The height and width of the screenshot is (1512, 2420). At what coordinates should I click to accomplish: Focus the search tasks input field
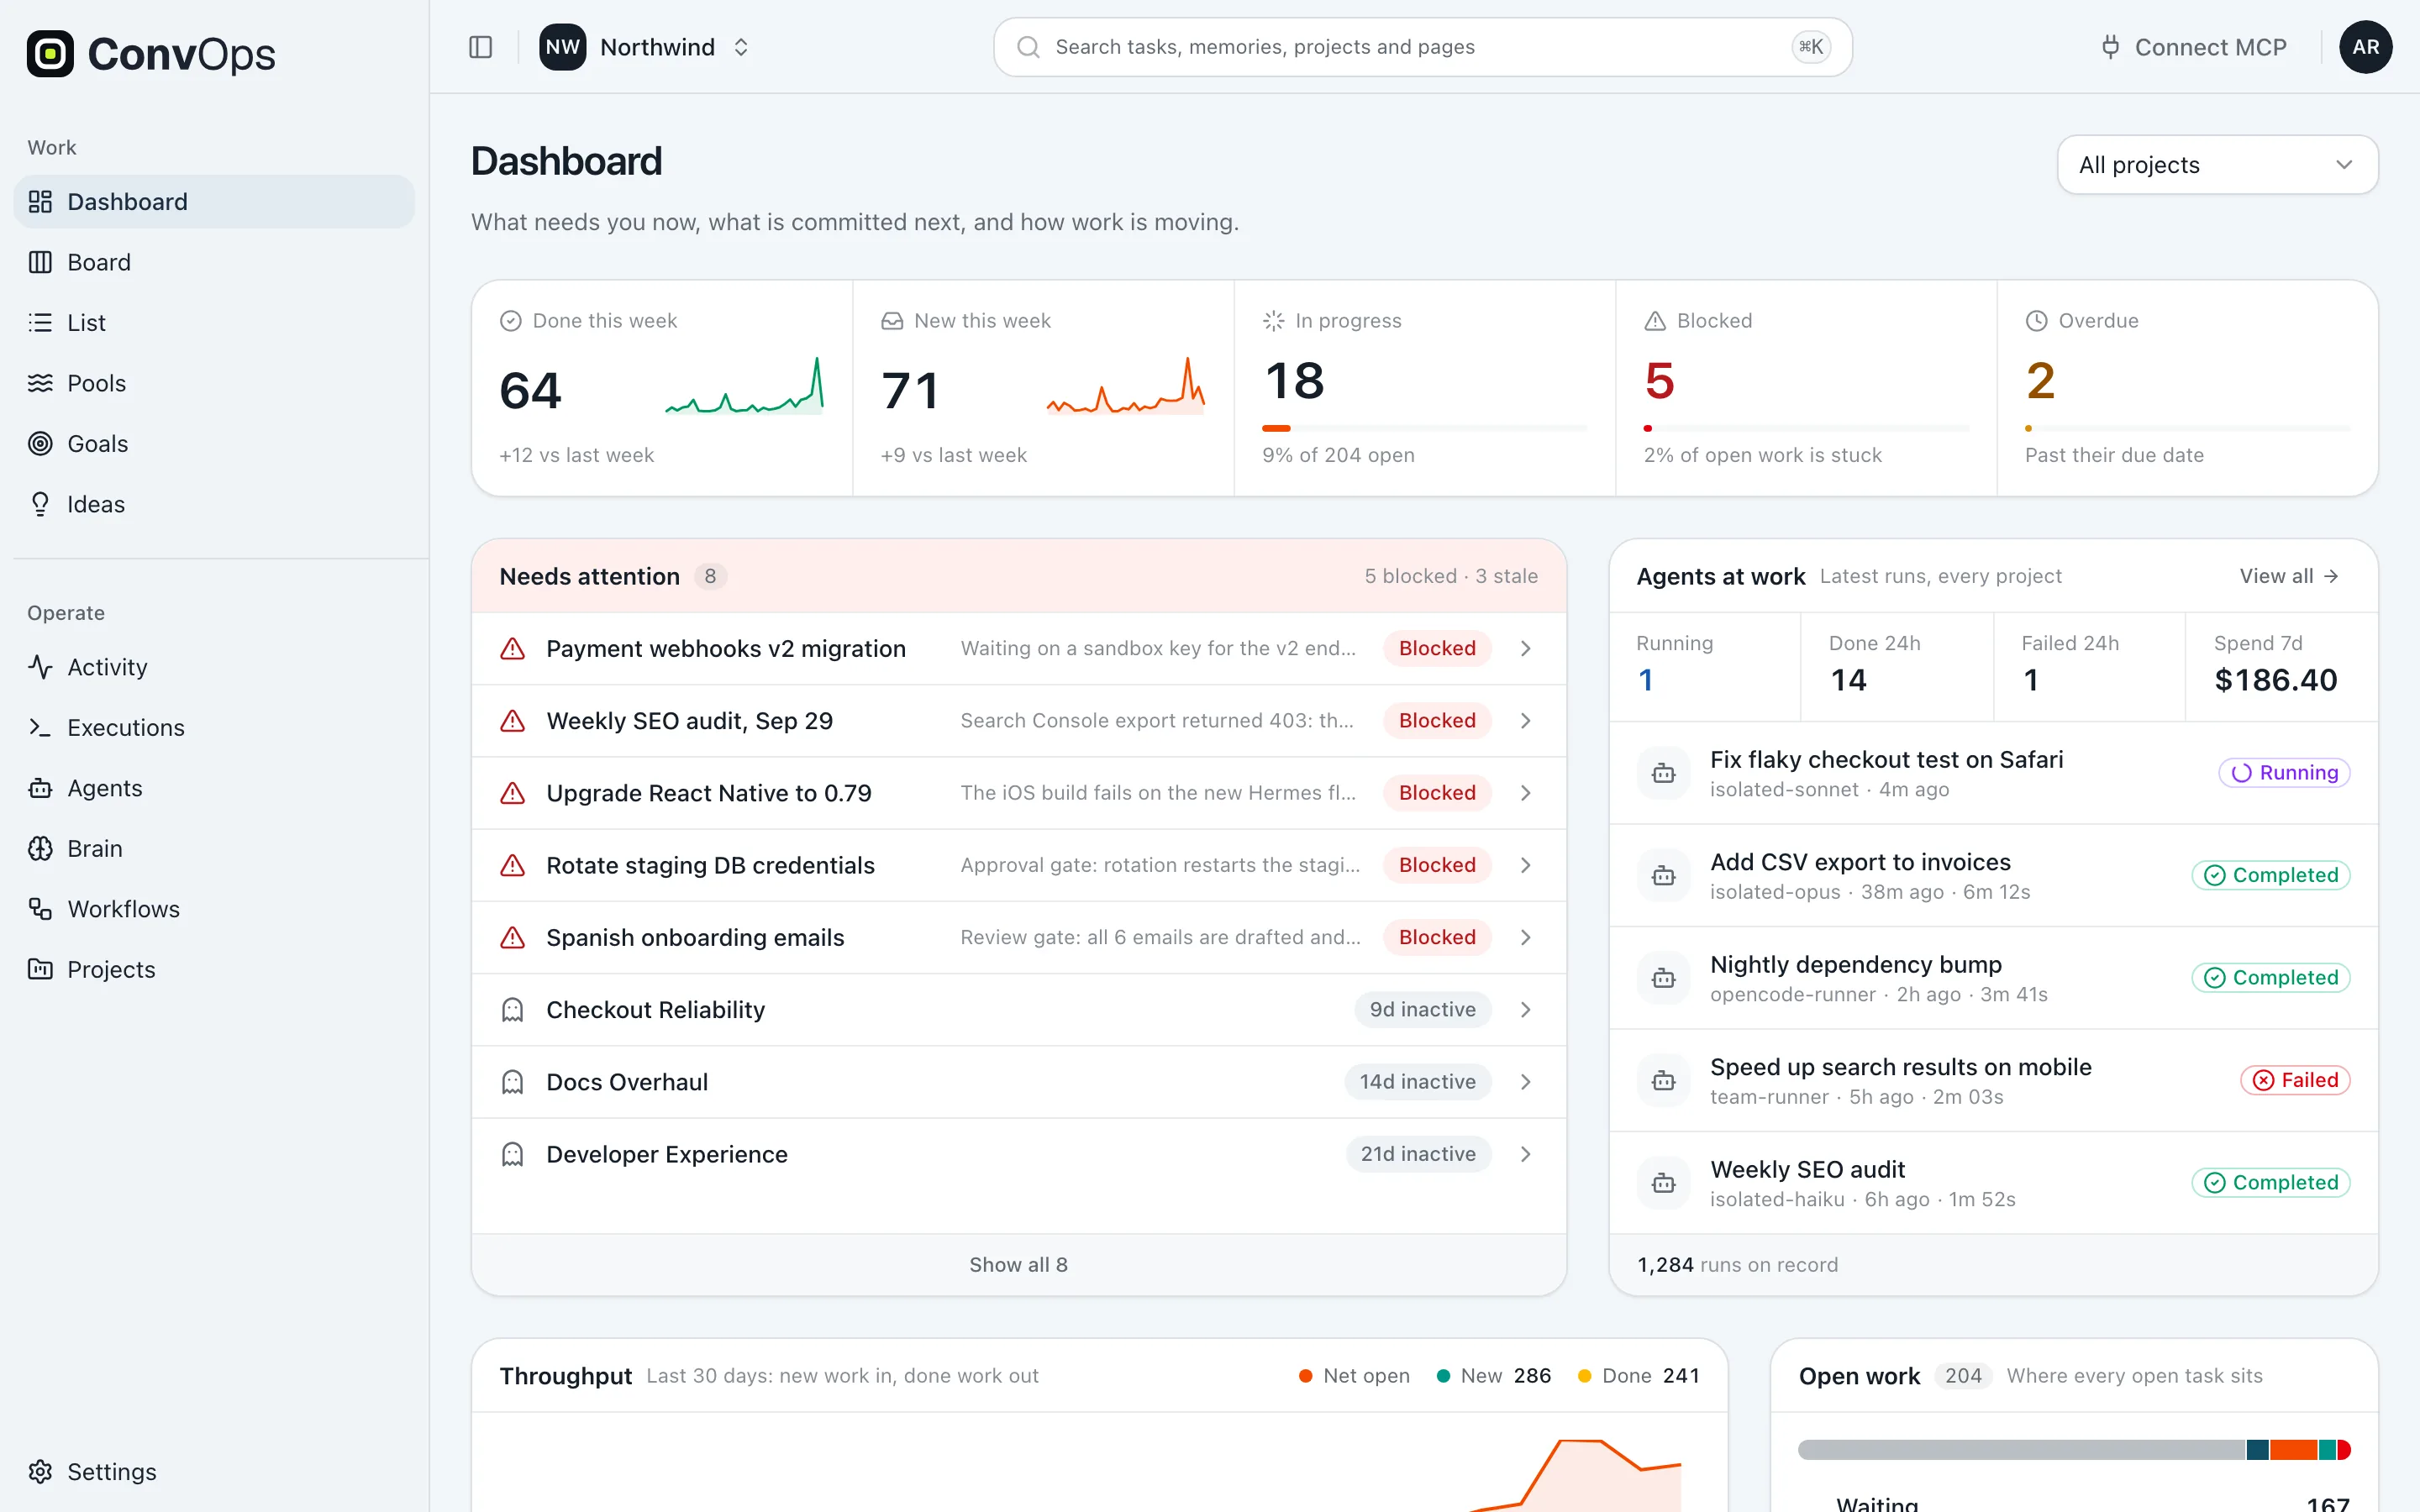click(x=1422, y=47)
